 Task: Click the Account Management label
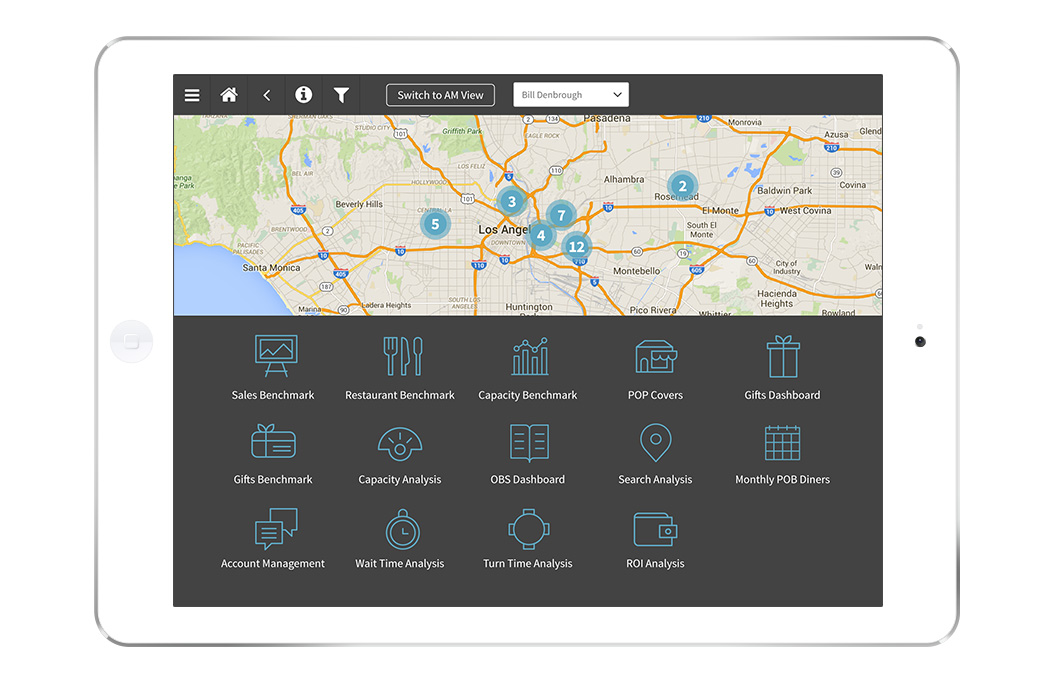point(273,564)
